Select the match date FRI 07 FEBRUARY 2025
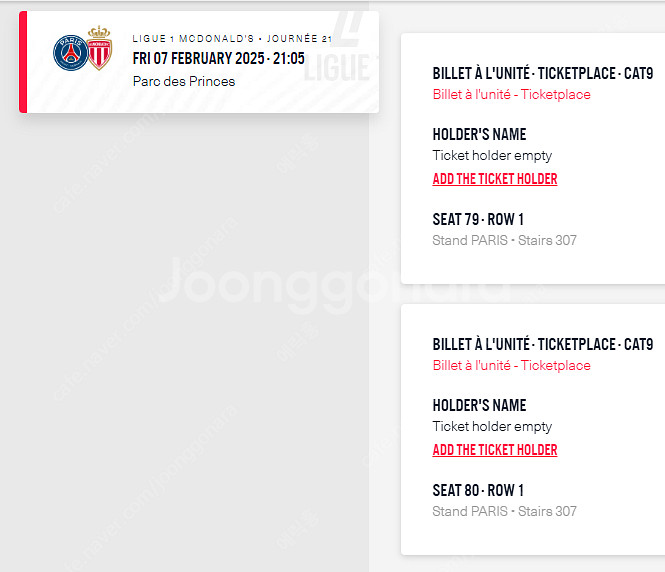Image resolution: width=665 pixels, height=572 pixels. 198,59
